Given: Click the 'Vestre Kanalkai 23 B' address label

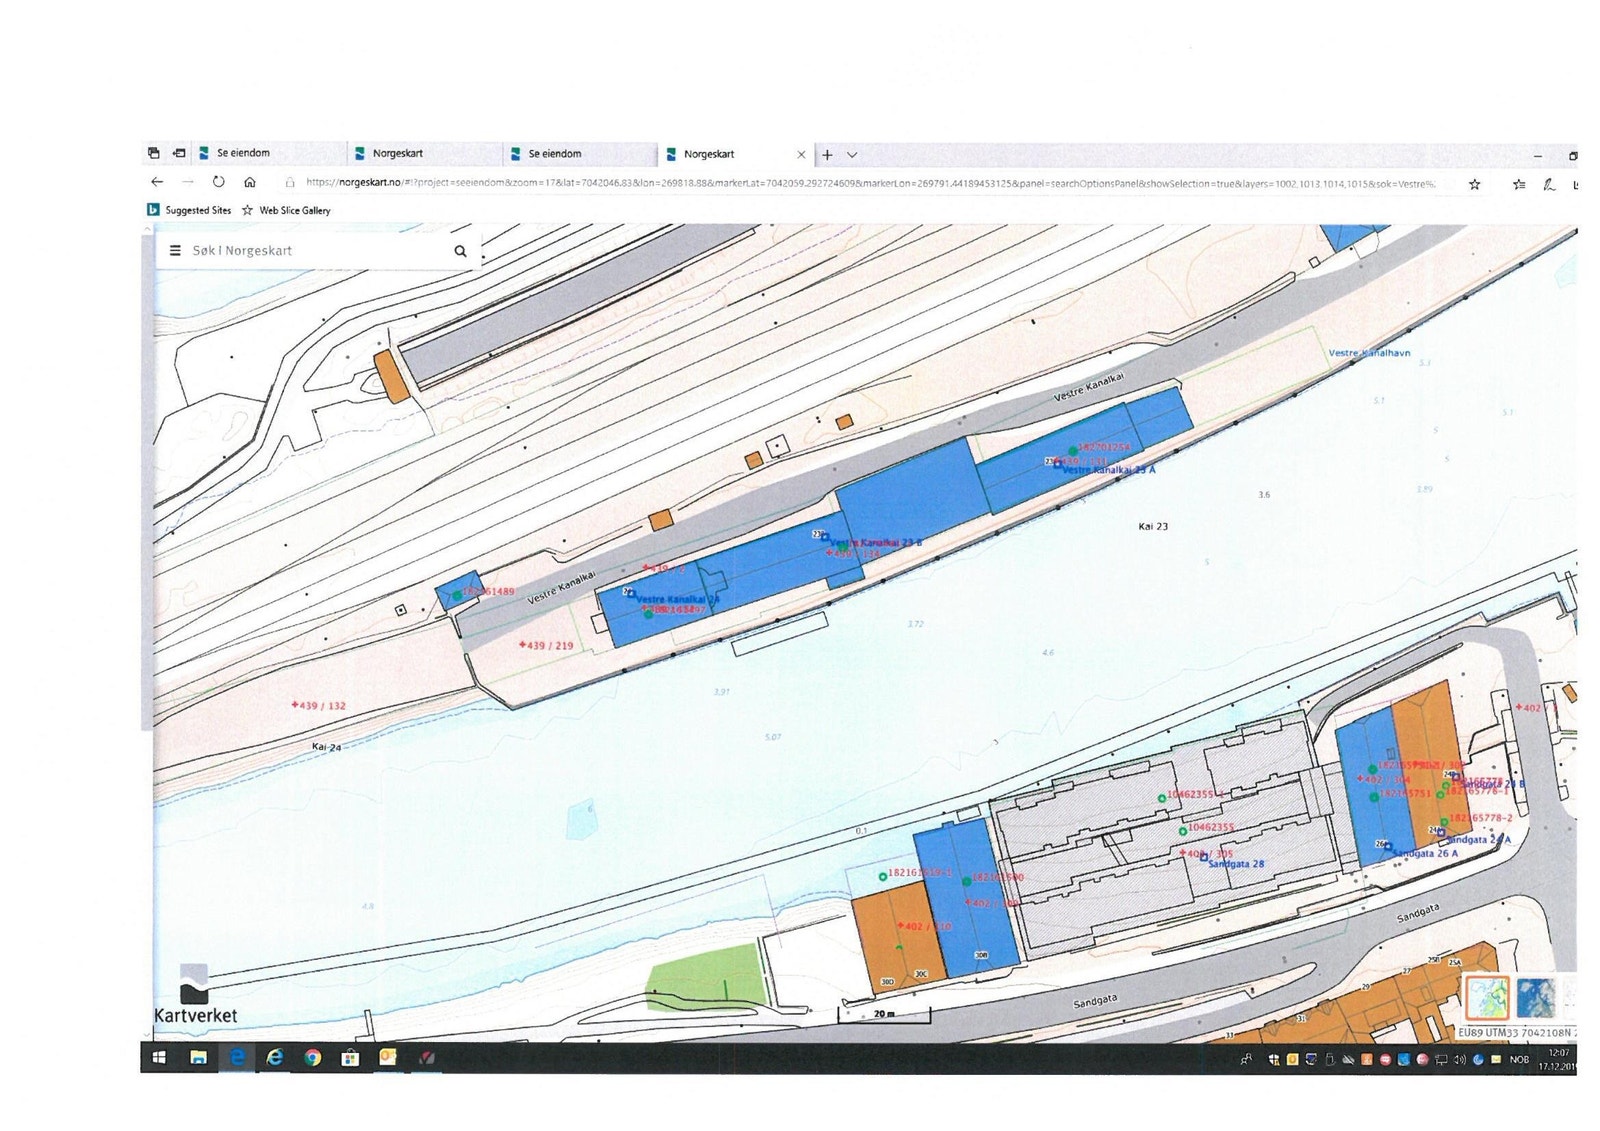Looking at the screenshot, I should point(876,542).
